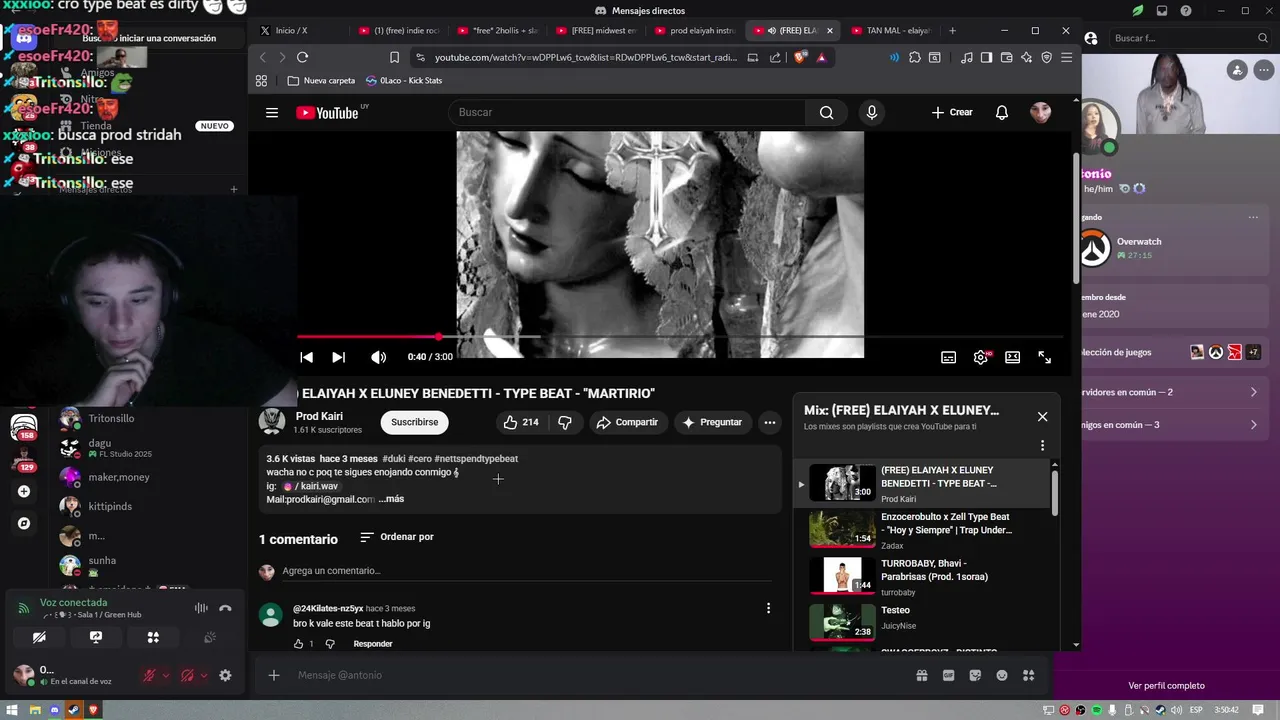Open Discord user settings gear

(x=225, y=676)
